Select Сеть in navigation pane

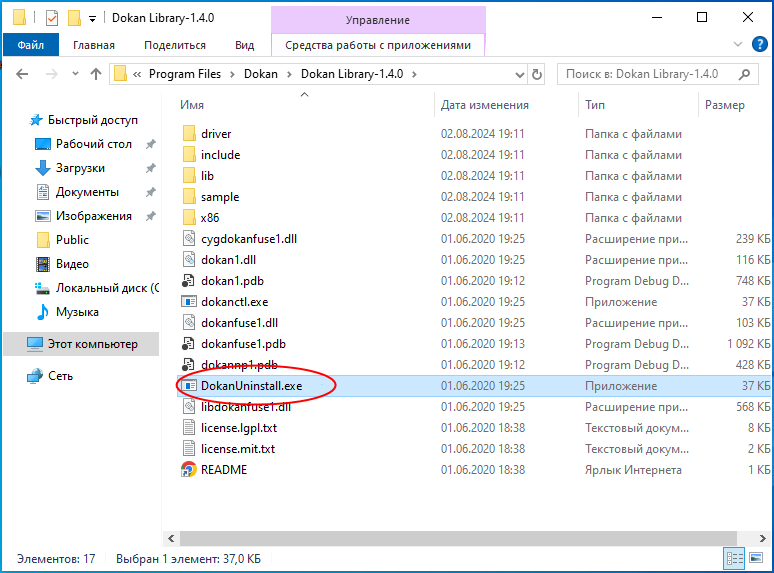[x=60, y=376]
